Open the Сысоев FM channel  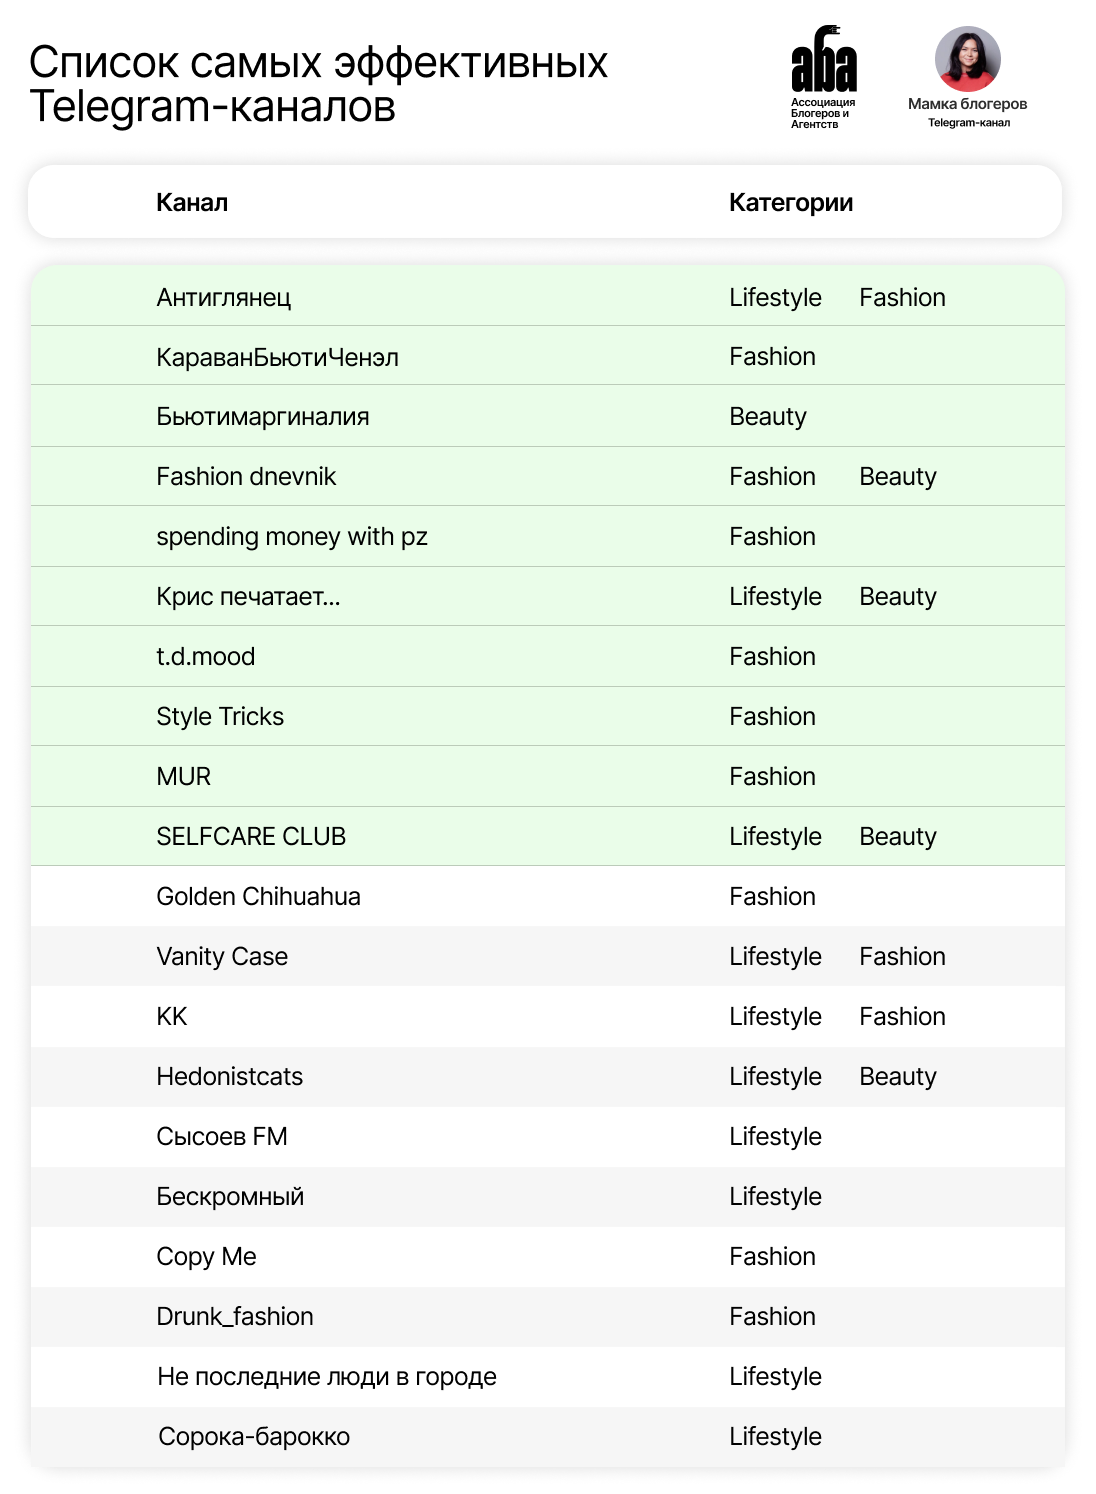coord(222,1137)
